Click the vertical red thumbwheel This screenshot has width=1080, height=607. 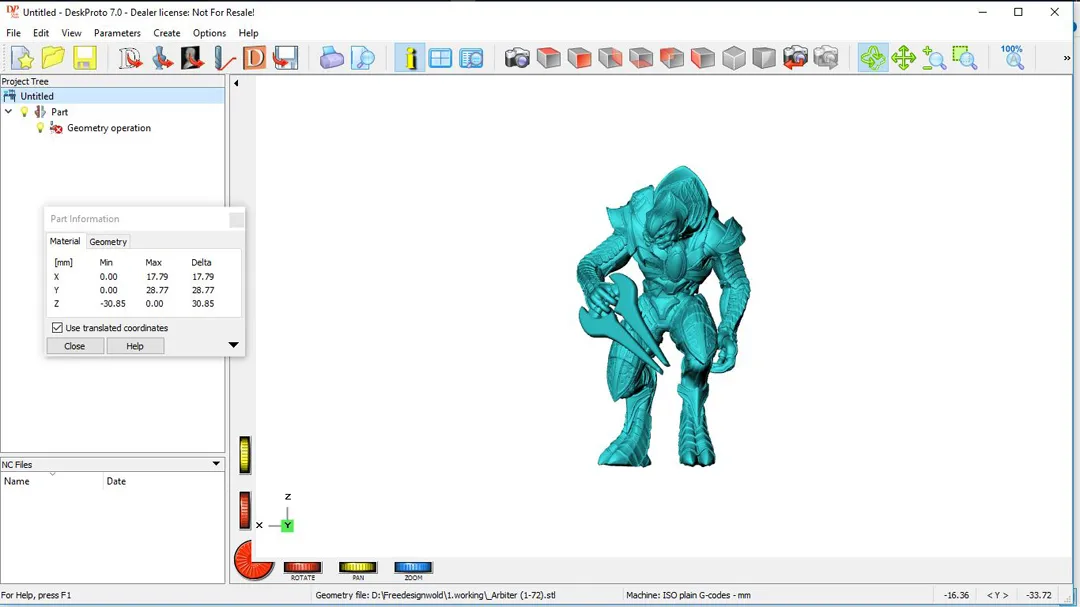pos(245,511)
